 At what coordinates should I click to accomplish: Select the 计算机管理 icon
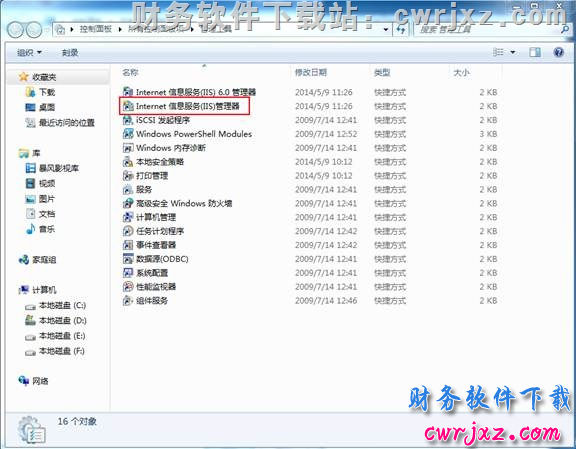(x=128, y=217)
